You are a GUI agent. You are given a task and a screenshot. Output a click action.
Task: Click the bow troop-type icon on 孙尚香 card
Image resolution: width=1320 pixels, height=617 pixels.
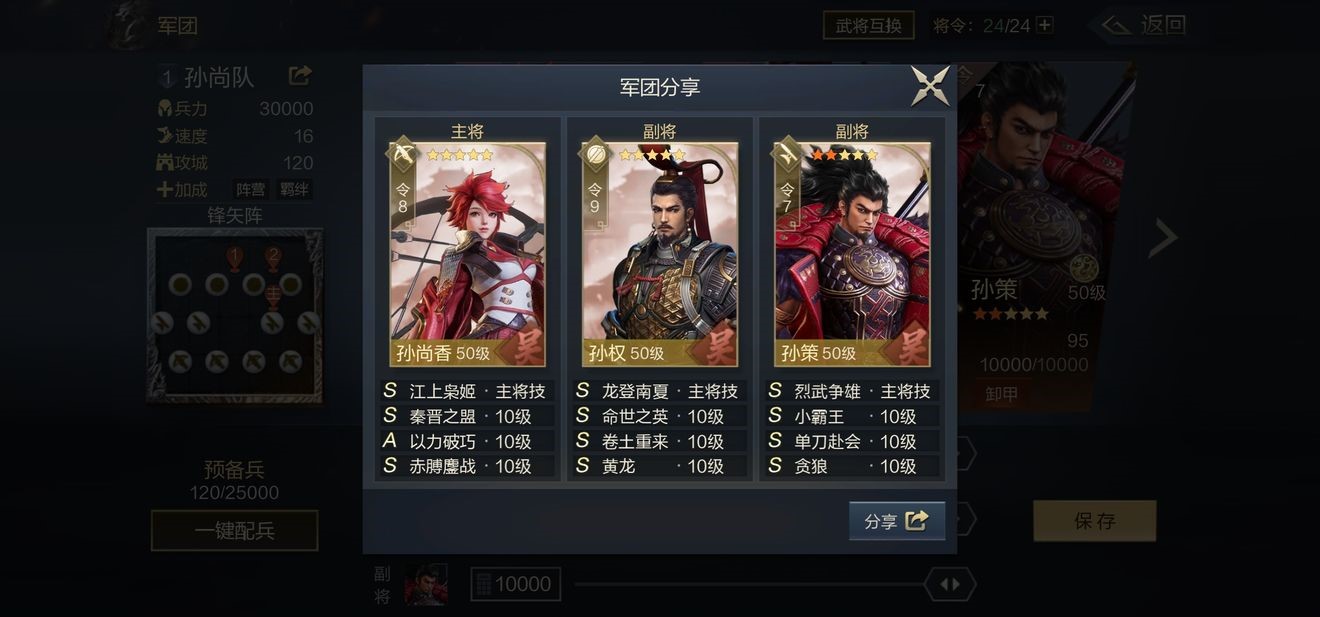(x=402, y=155)
